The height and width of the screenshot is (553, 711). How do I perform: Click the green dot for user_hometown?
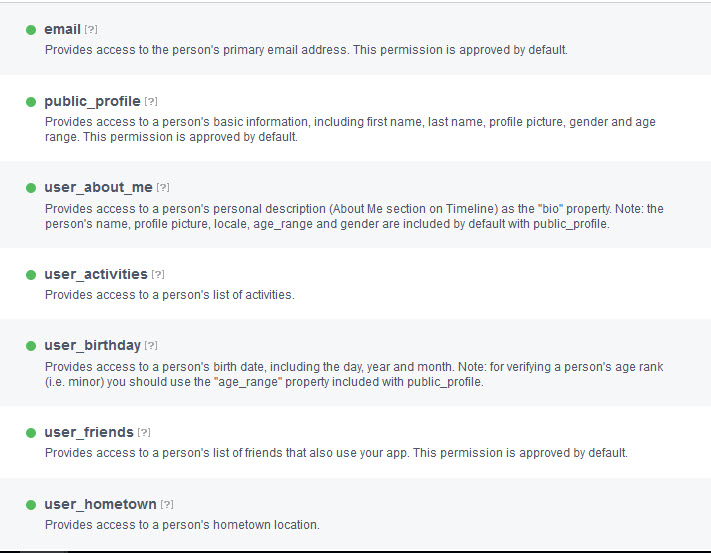pyautogui.click(x=31, y=504)
